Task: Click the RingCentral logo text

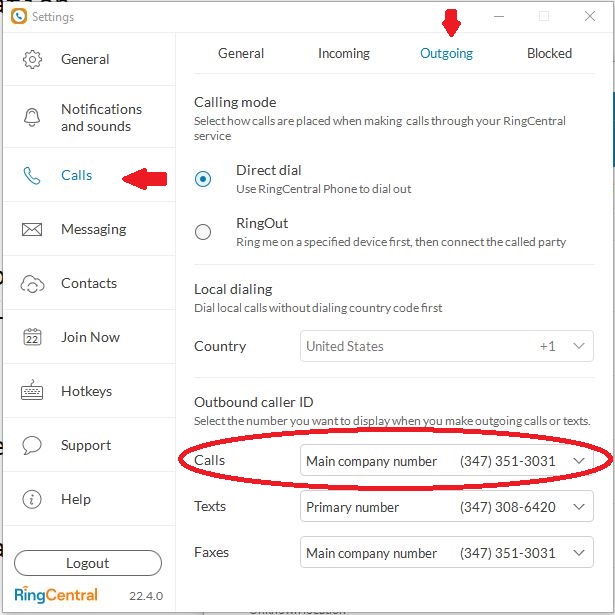Action: (x=57, y=595)
